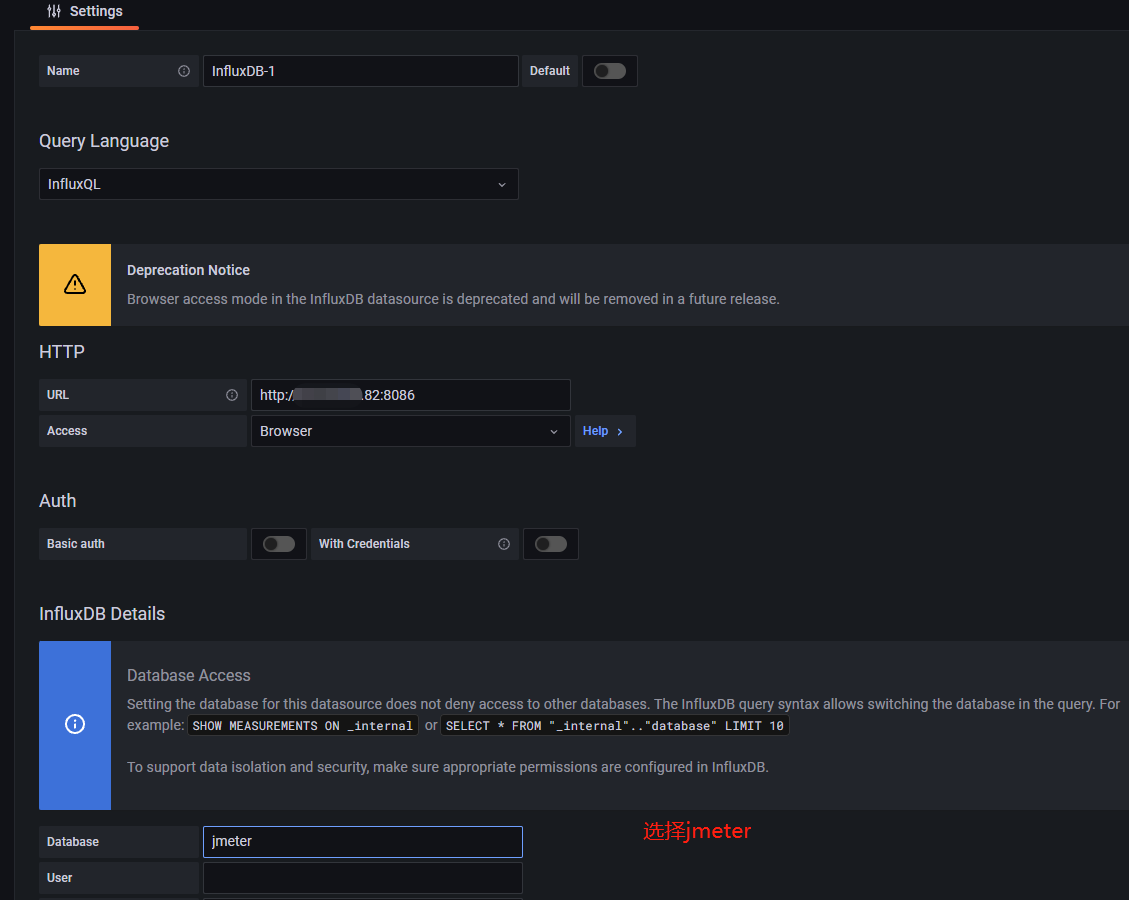Click the Query Language section heading
Screen dimensions: 1129x900
click(x=104, y=141)
